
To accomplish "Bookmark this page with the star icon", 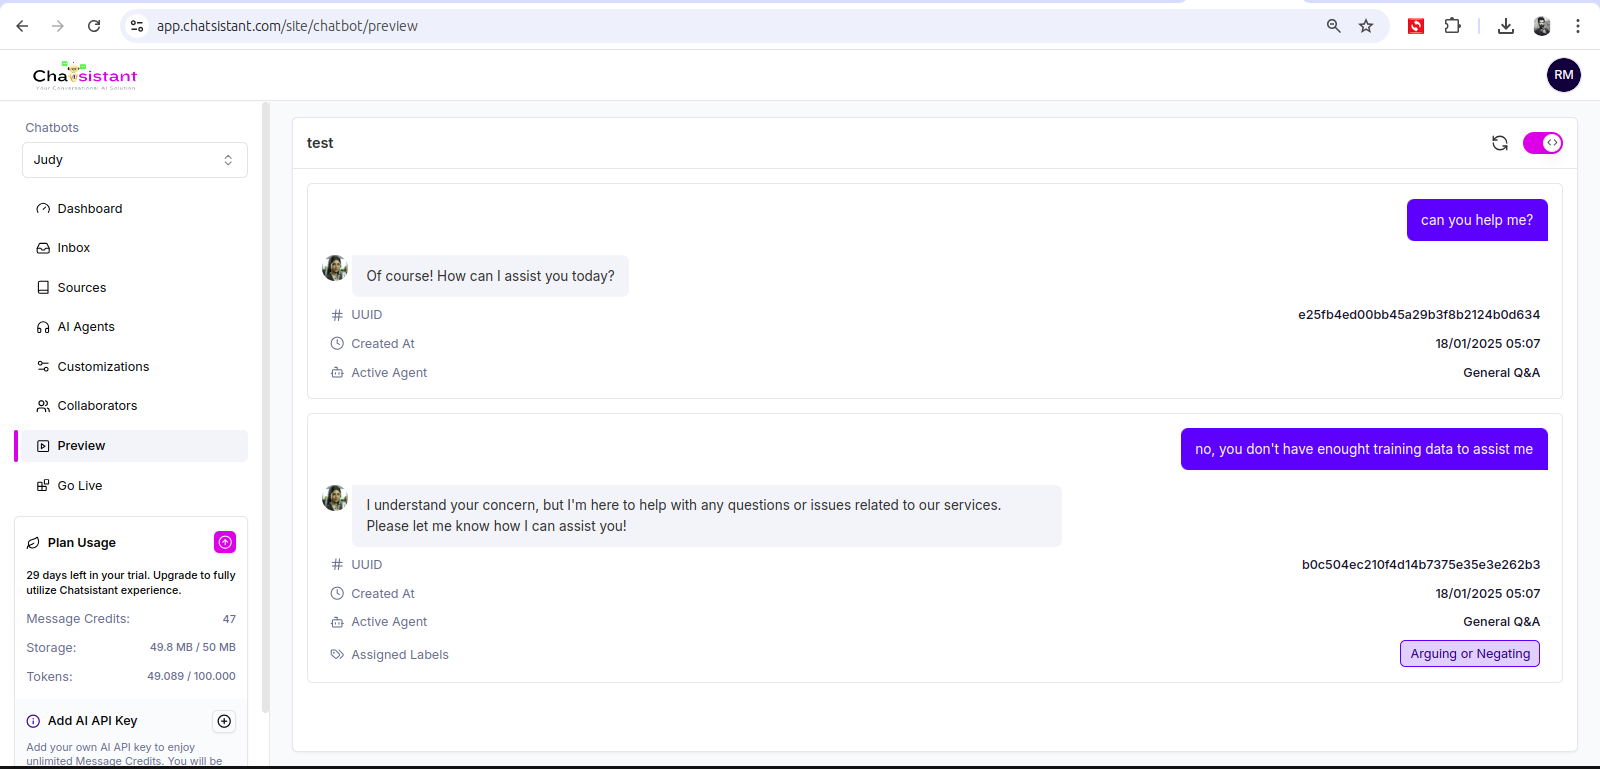I will (x=1366, y=26).
